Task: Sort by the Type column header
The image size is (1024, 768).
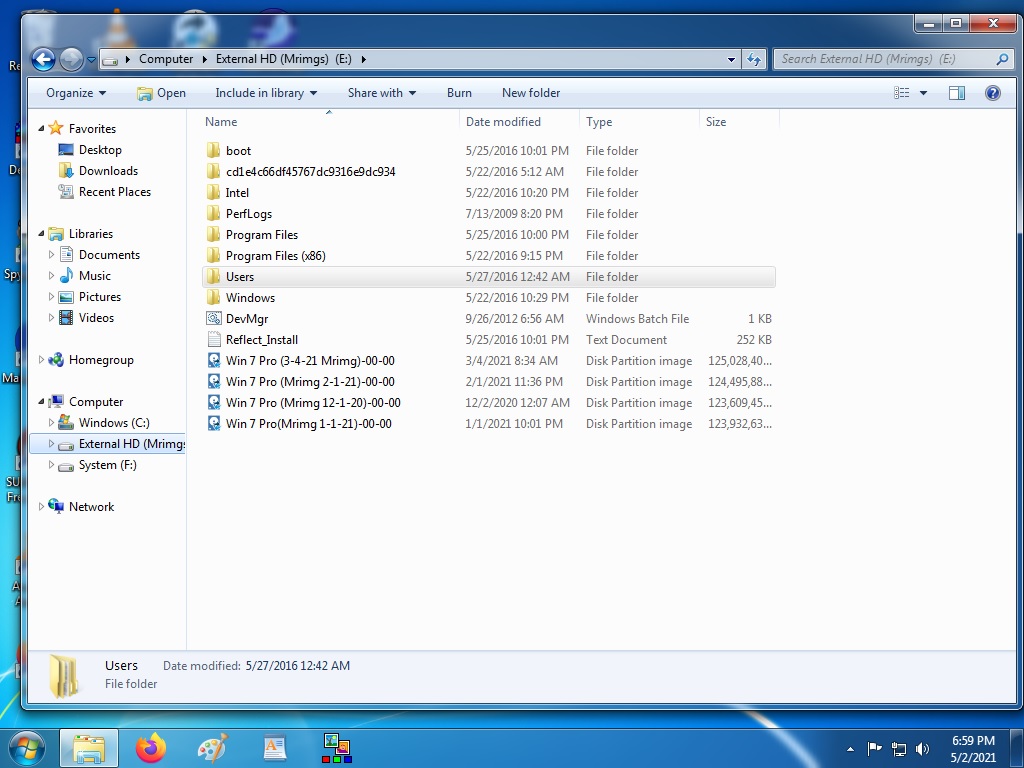Action: pyautogui.click(x=639, y=121)
